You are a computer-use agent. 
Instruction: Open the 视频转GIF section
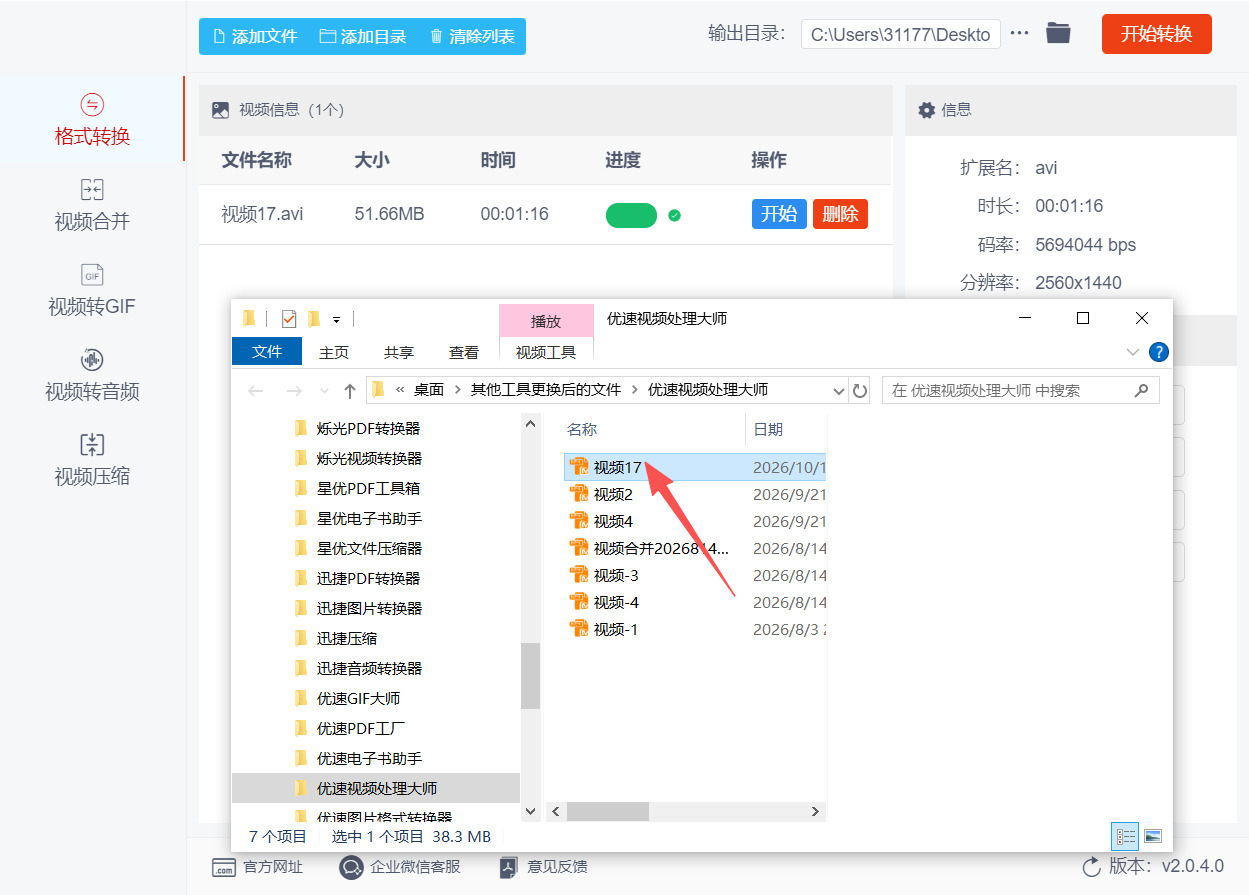(92, 290)
